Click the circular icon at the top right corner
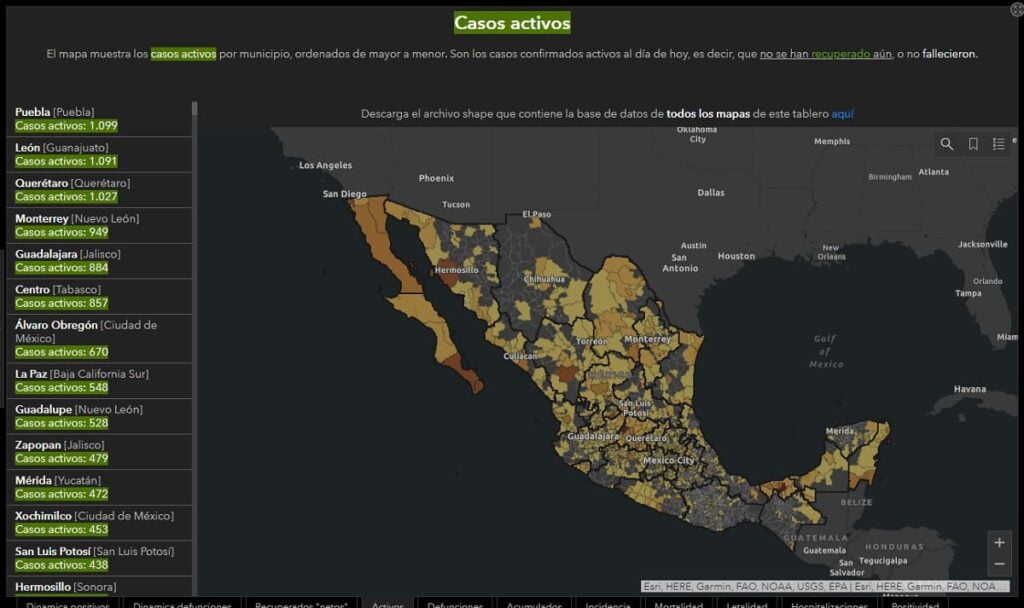 click(x=1015, y=9)
